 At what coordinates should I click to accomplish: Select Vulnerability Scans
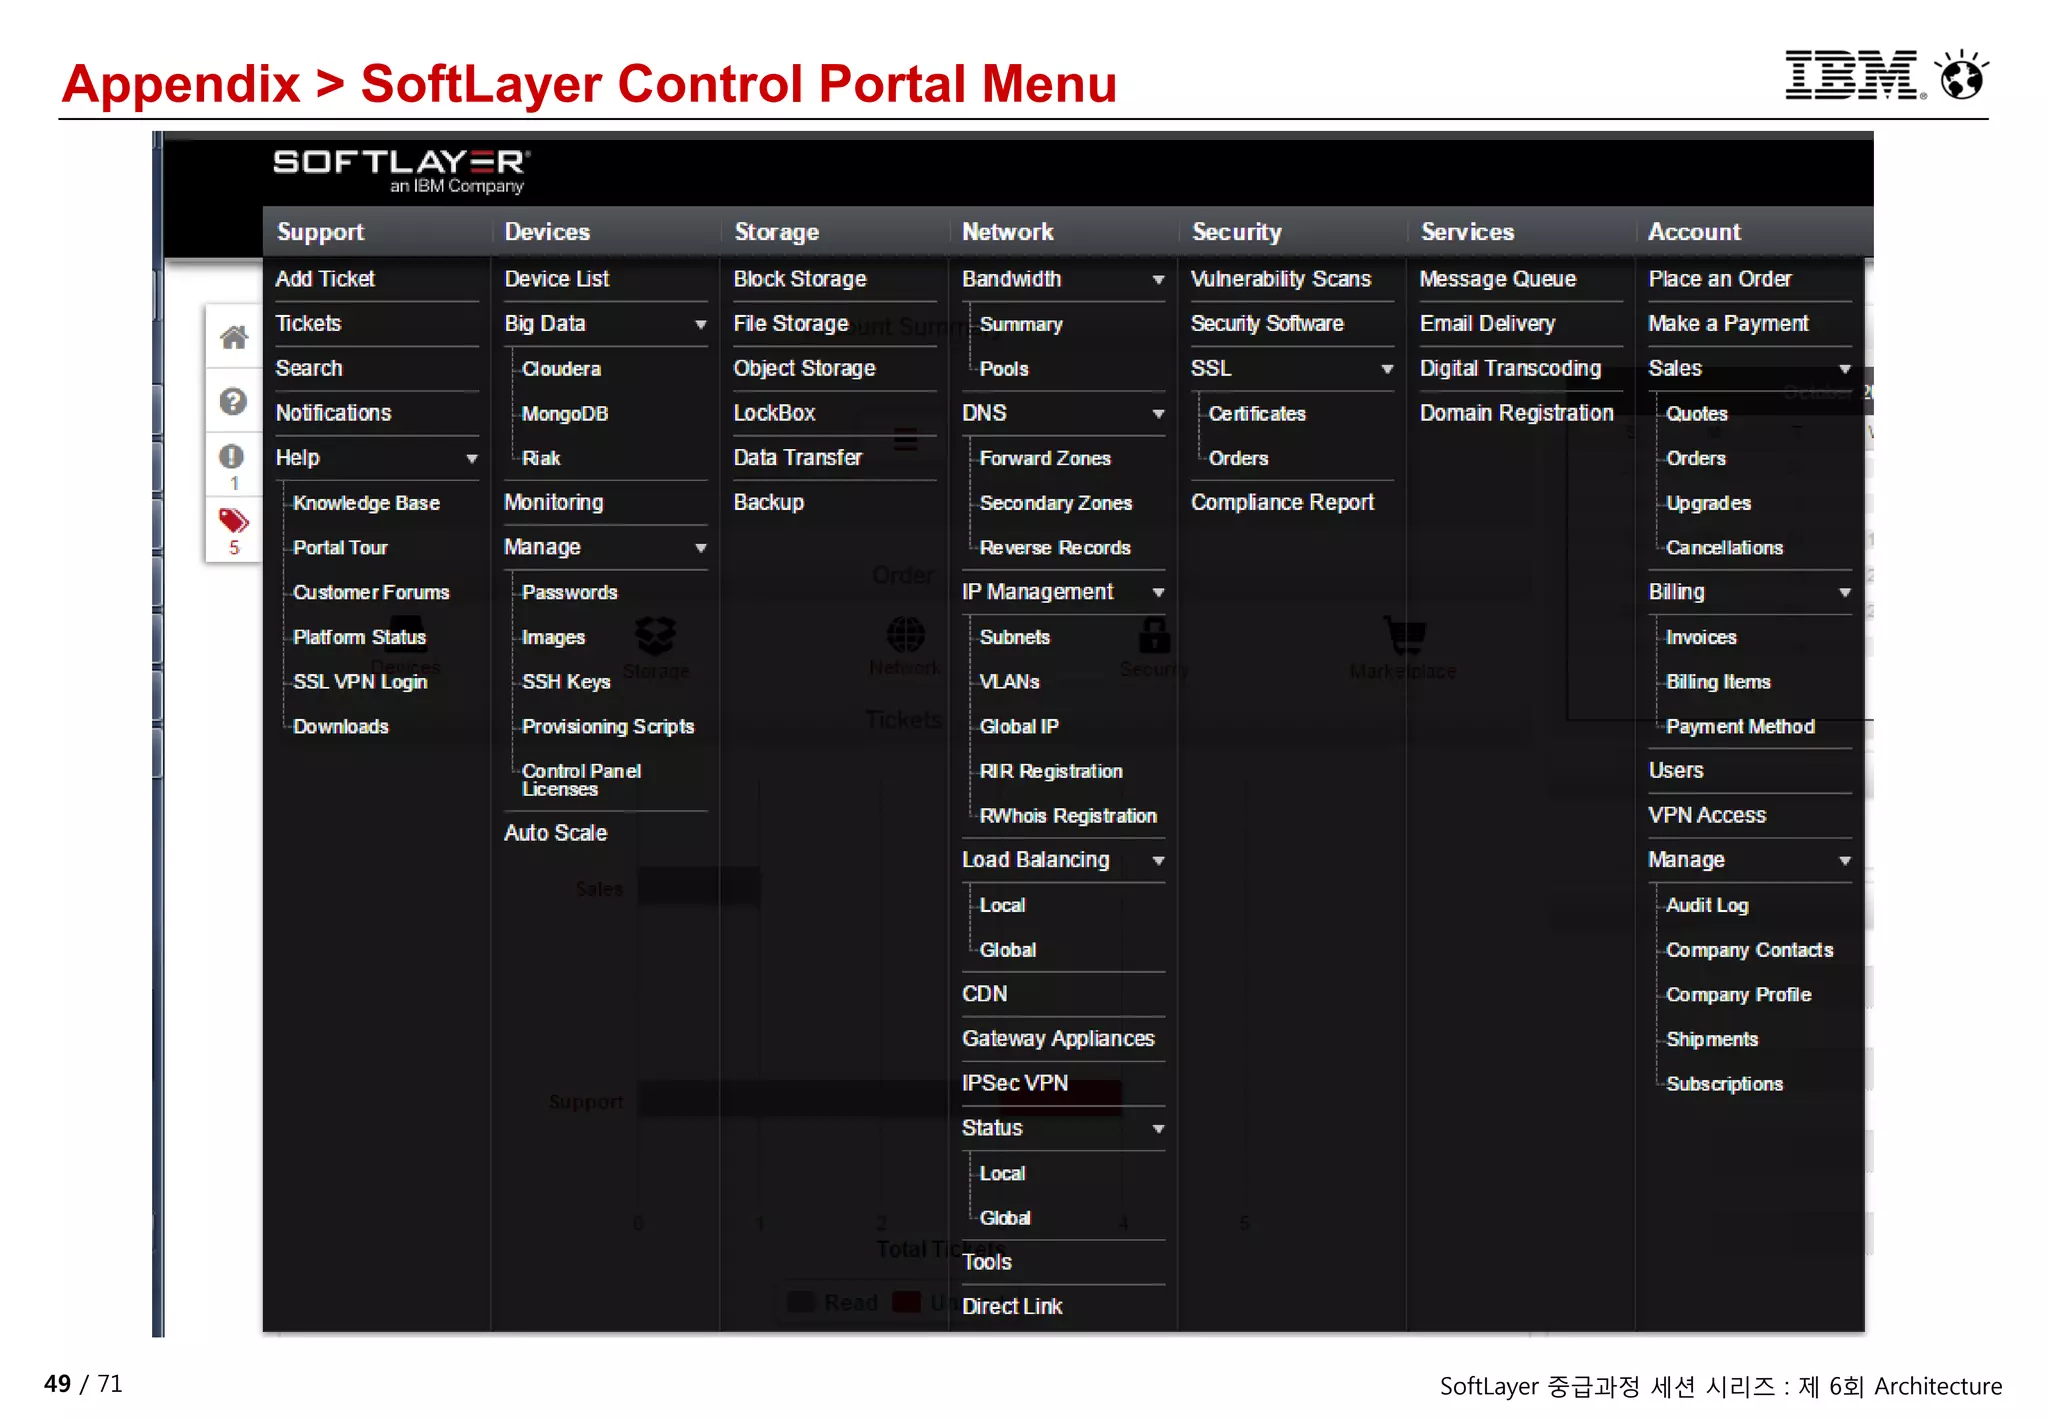tap(1281, 279)
